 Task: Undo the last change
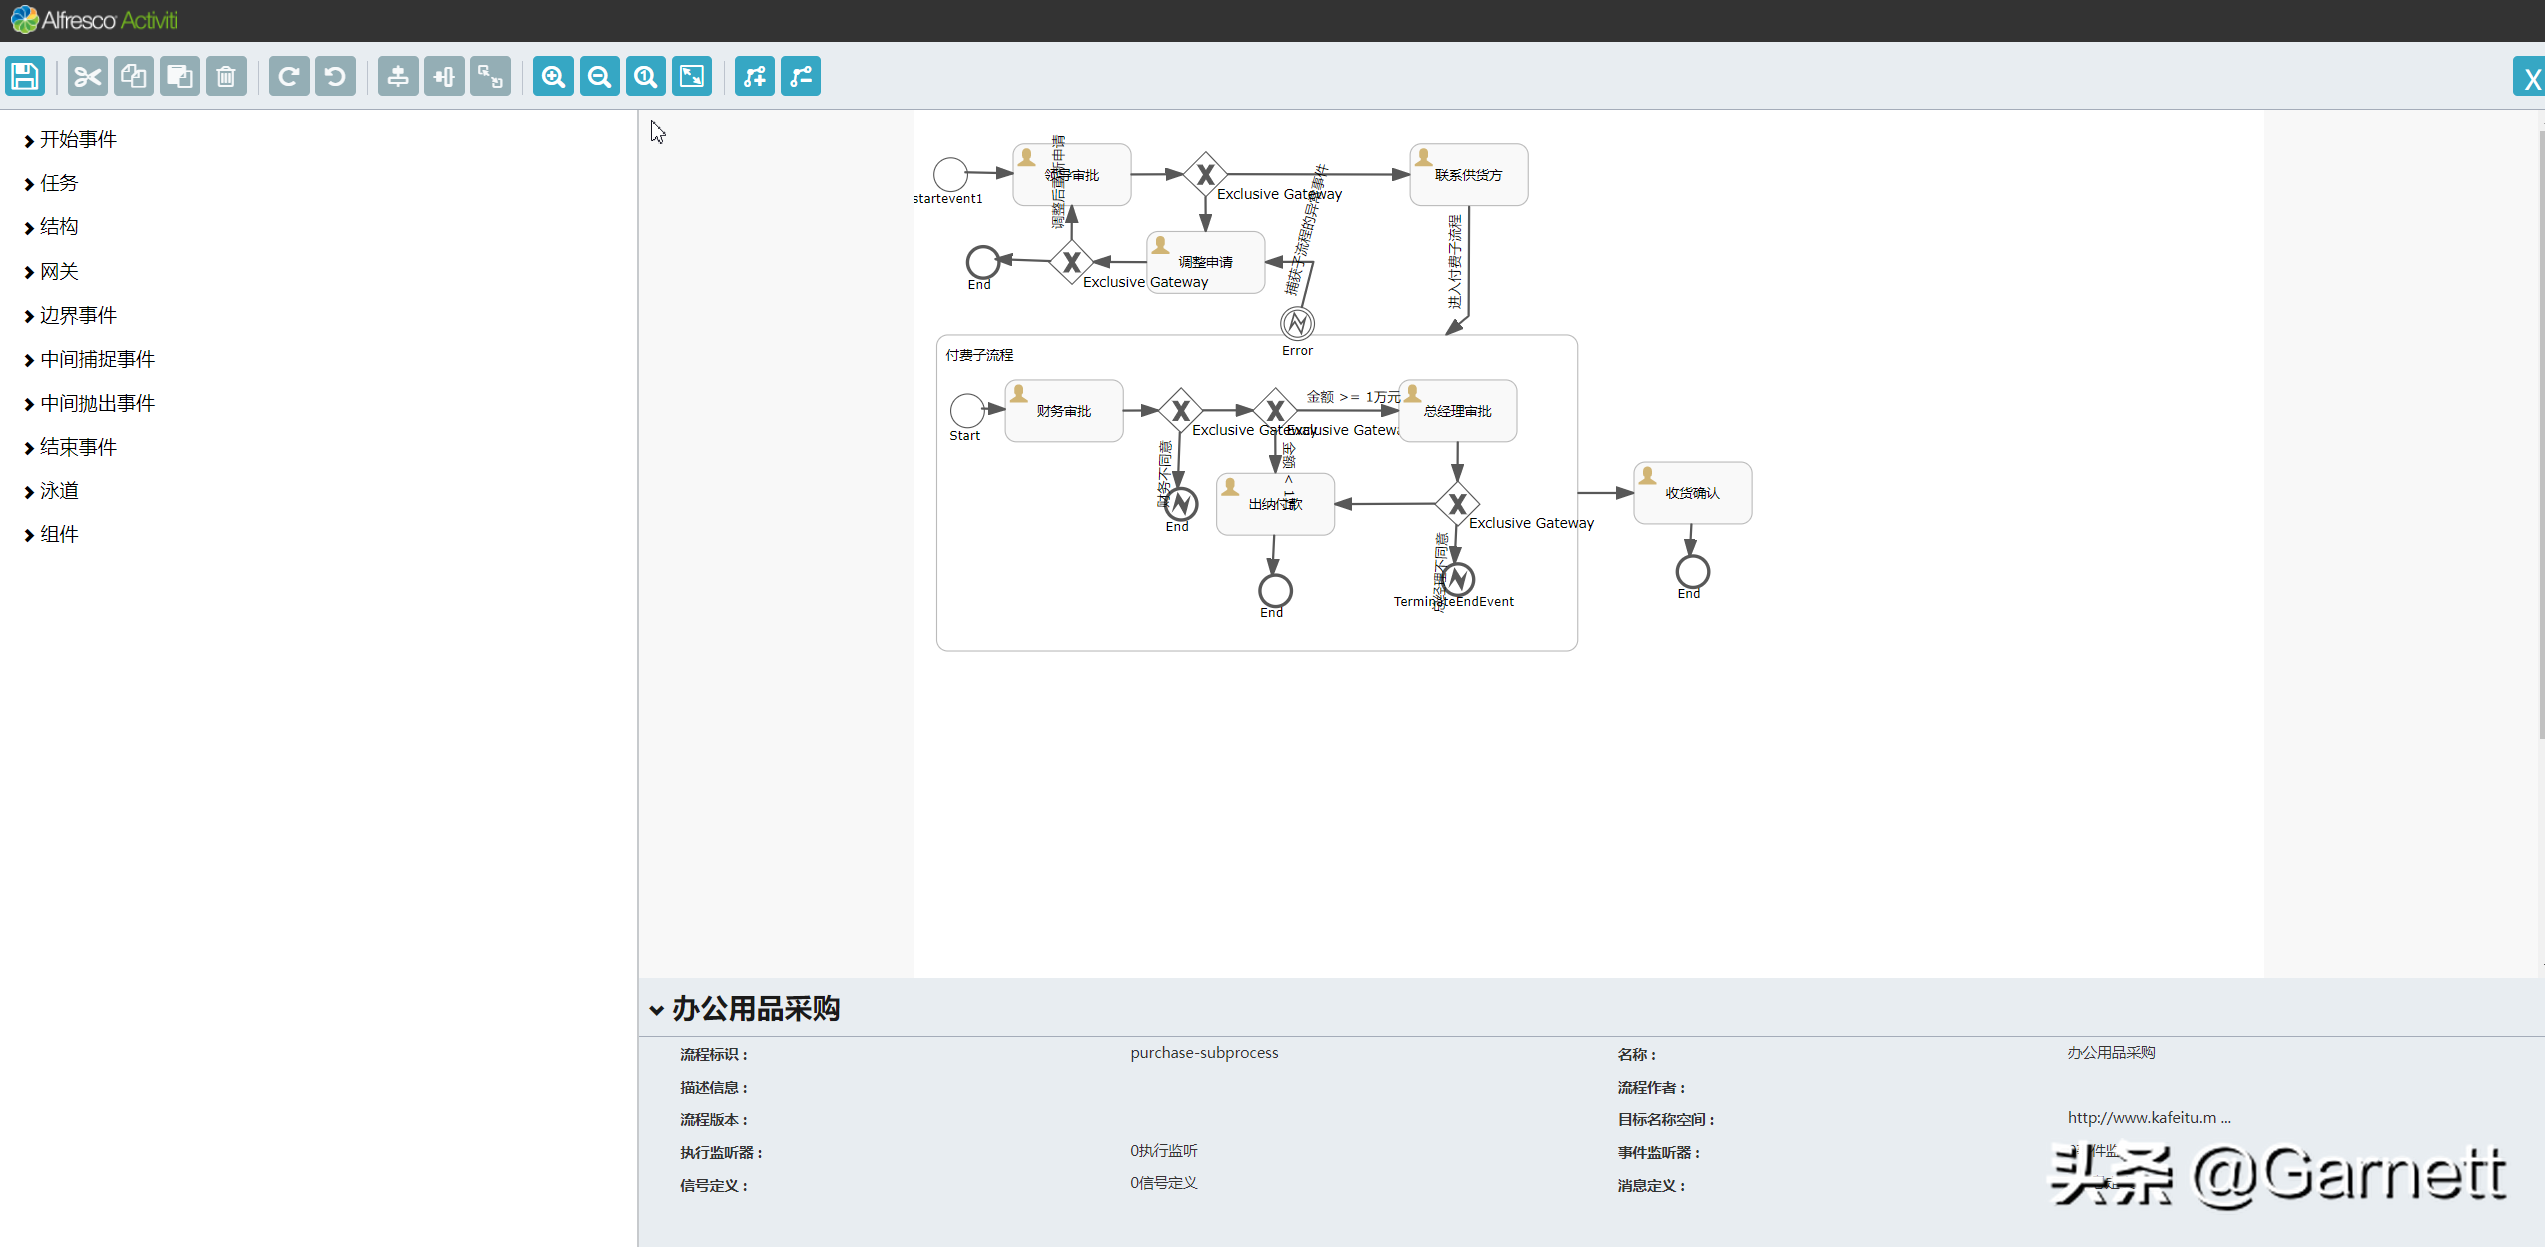click(x=335, y=75)
